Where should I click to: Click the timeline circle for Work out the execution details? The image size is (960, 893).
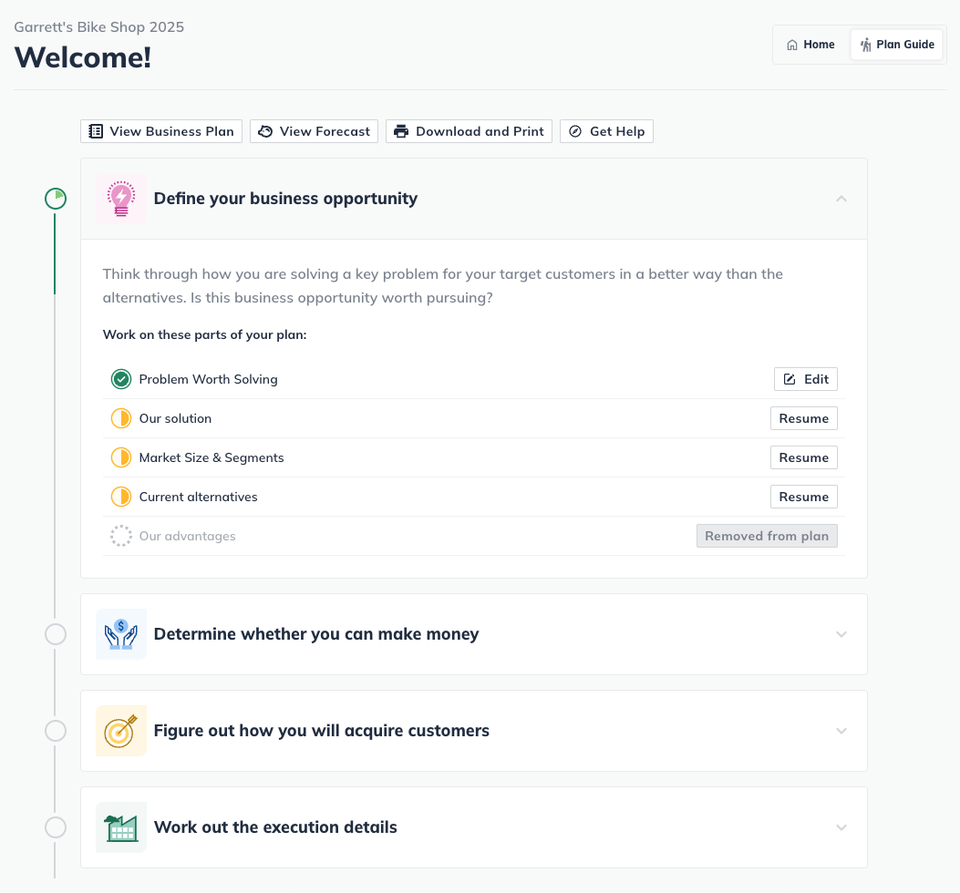coord(56,828)
